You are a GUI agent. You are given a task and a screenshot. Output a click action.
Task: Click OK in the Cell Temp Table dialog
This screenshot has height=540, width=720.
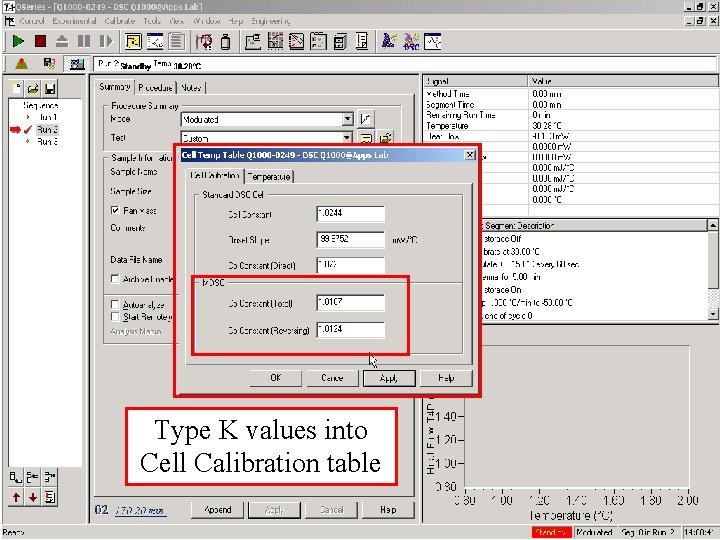coord(276,378)
